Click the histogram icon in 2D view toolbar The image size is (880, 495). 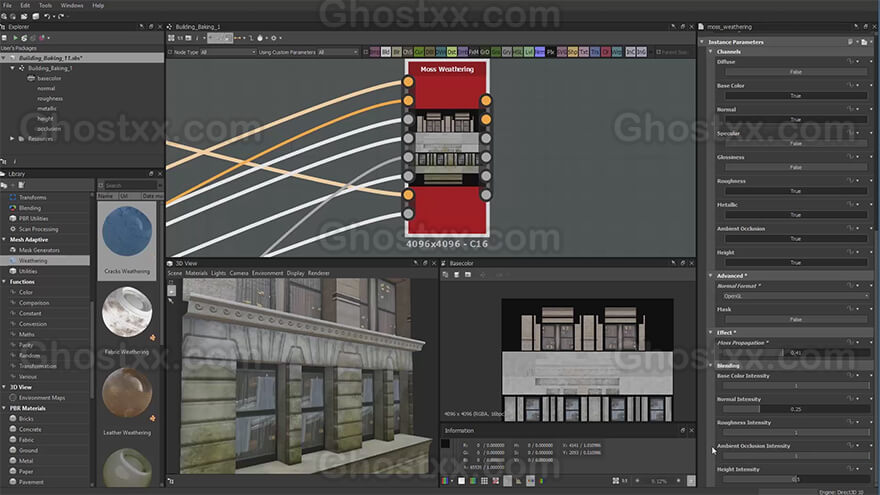click(519, 481)
